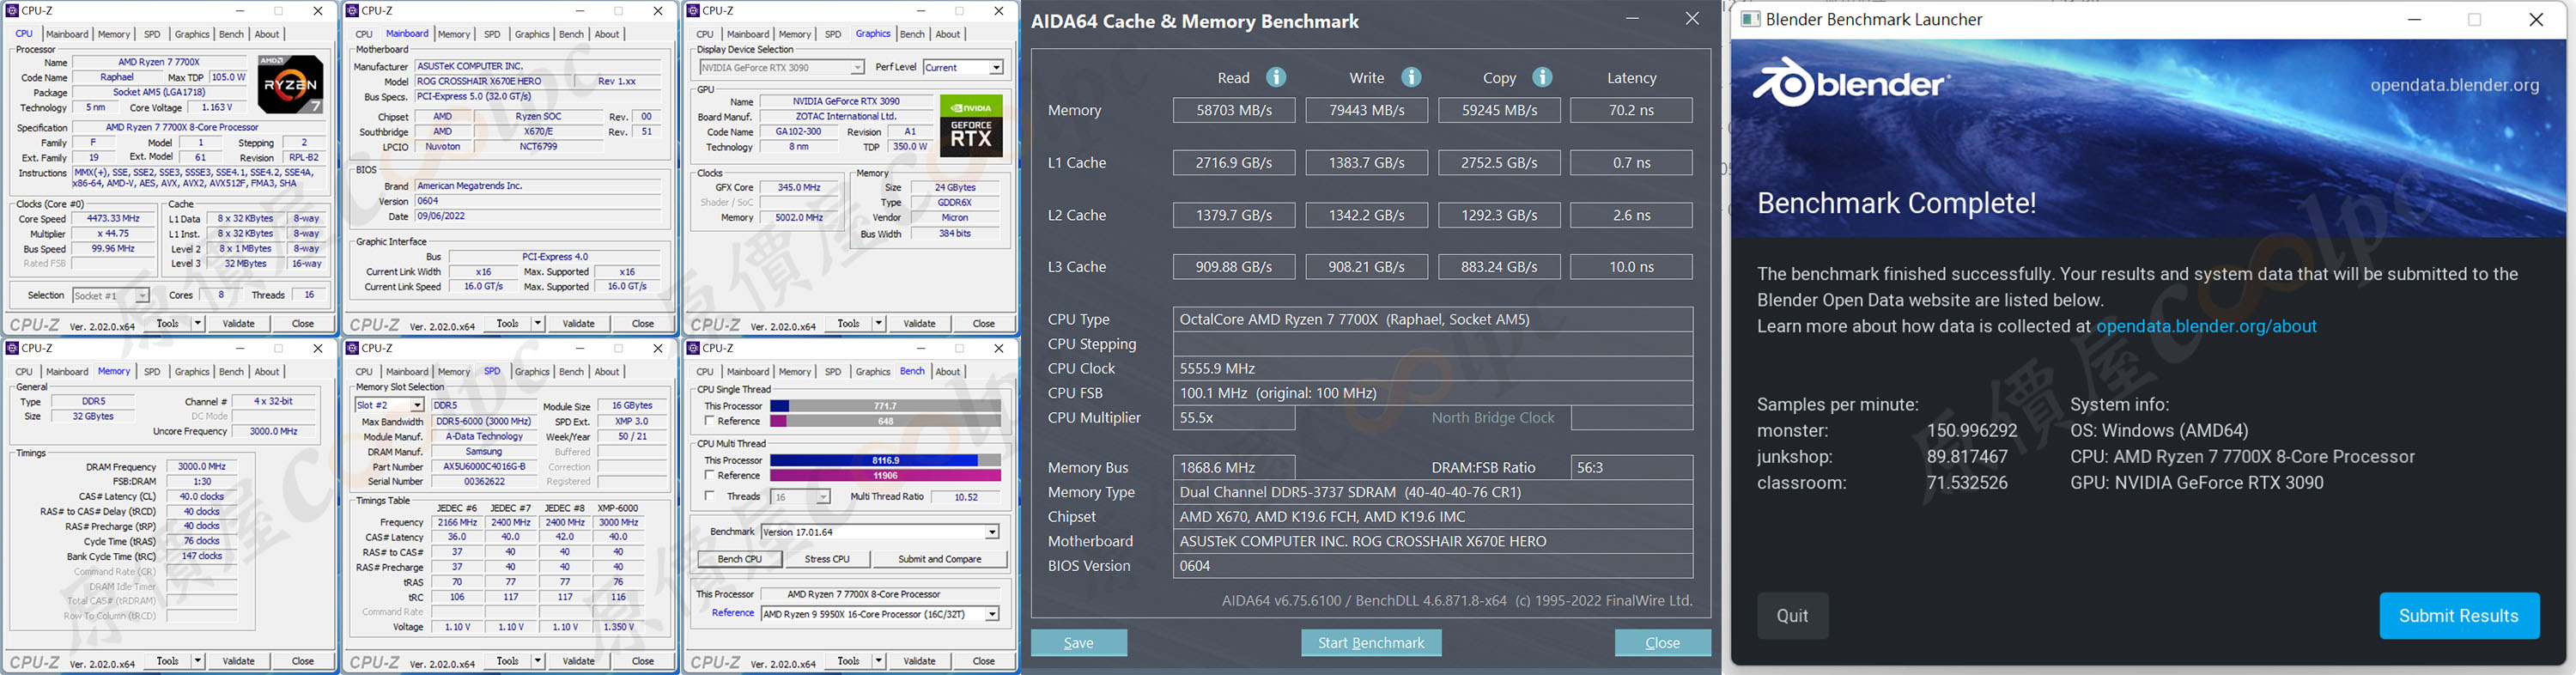Tick the Threads checkbox in the CPU-Z Bench tab
2576x675 pixels.
[x=709, y=496]
